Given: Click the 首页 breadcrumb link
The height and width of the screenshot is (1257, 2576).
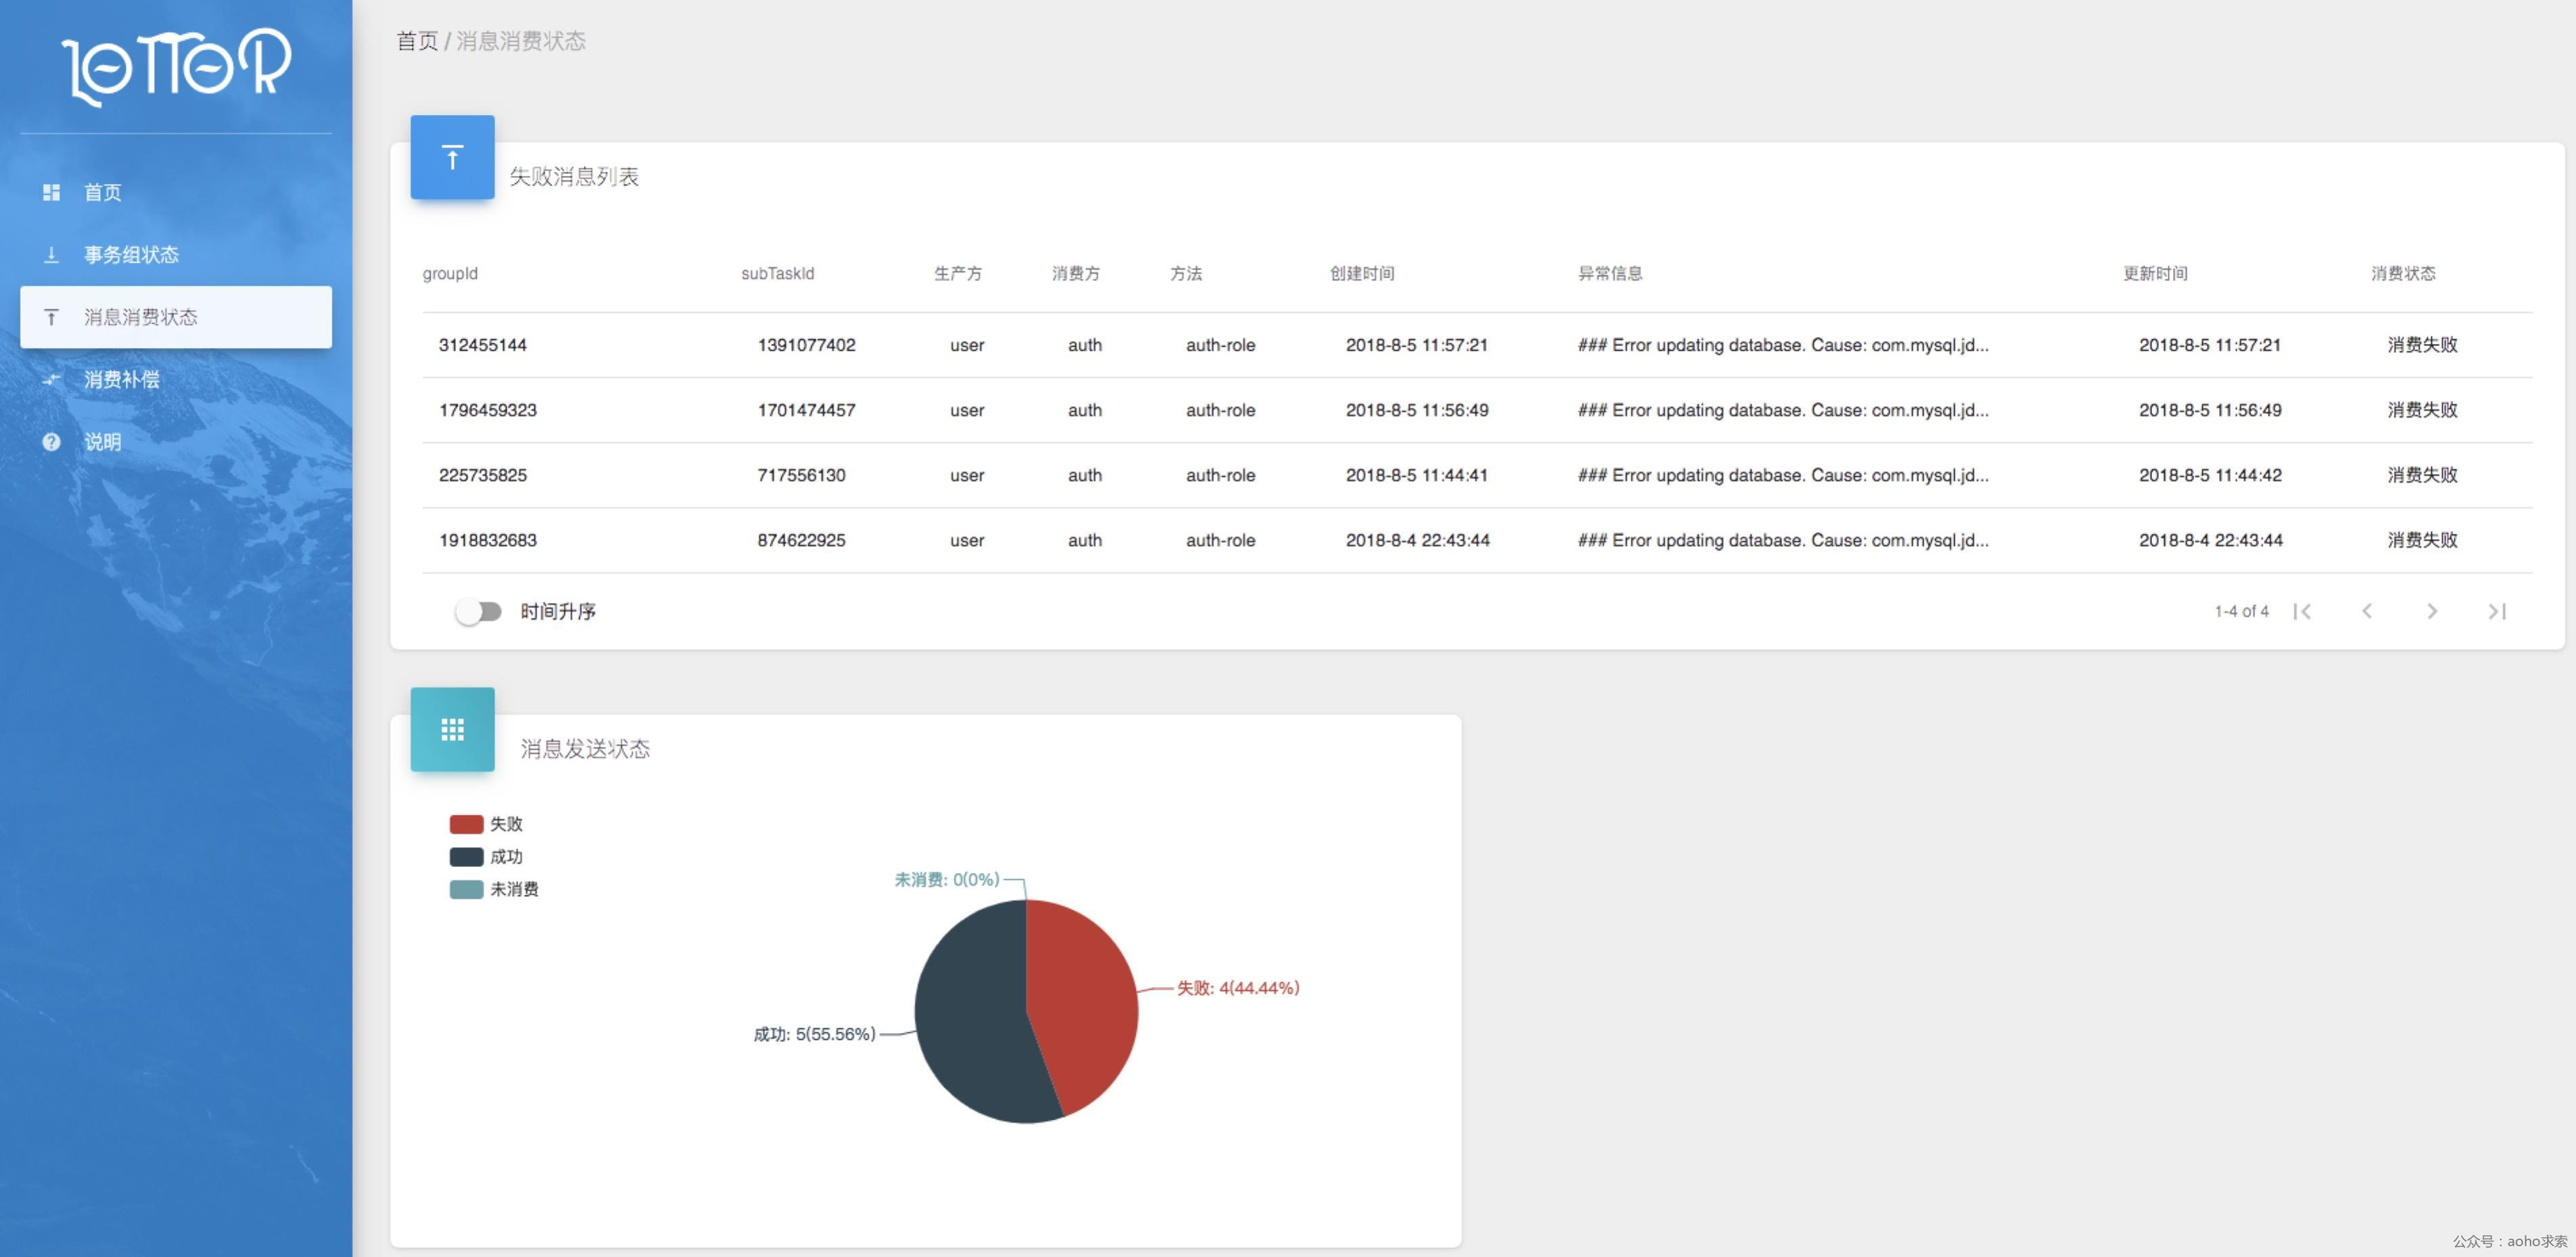Looking at the screenshot, I should (416, 41).
